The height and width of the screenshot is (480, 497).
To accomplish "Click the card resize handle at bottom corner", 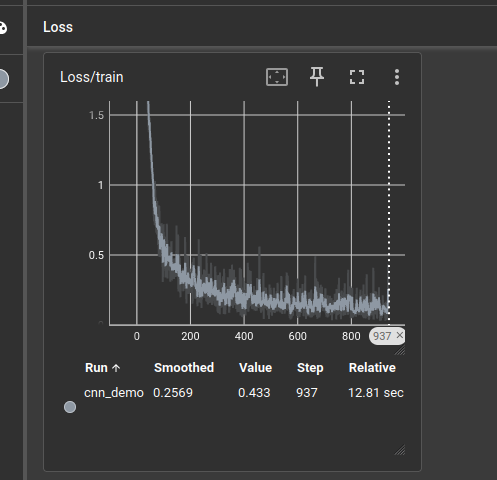I will tap(399, 450).
